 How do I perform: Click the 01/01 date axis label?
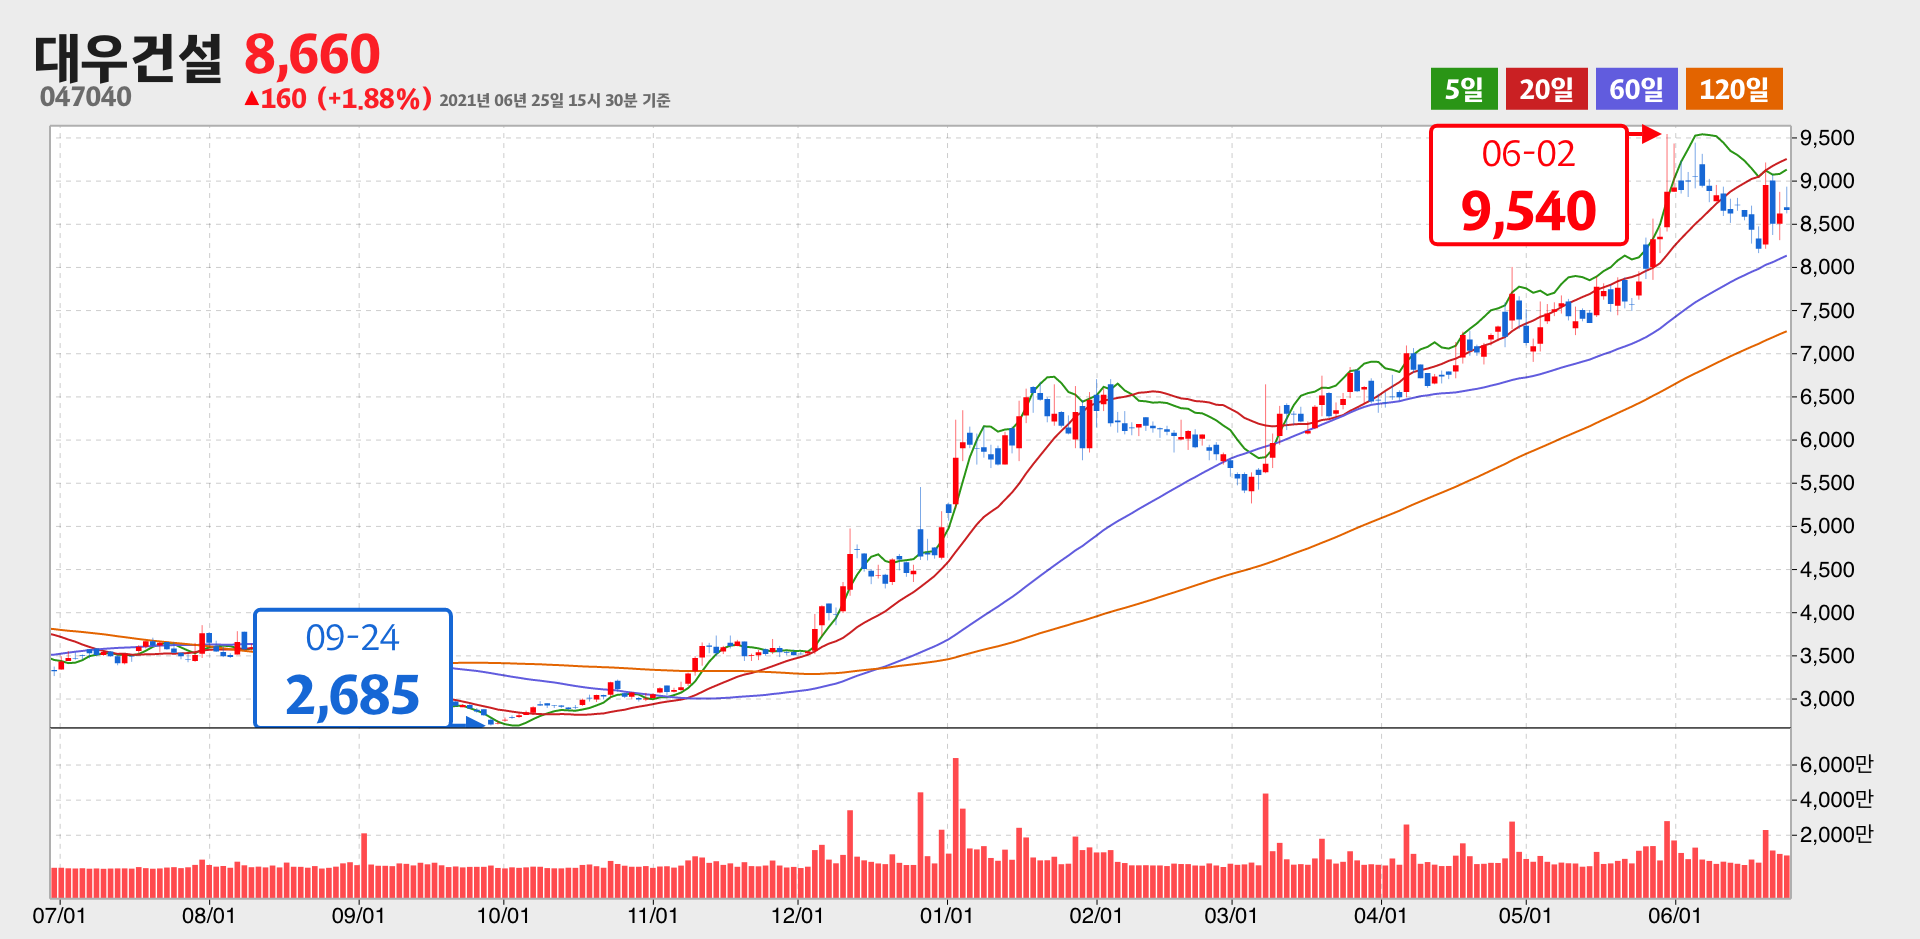click(947, 916)
